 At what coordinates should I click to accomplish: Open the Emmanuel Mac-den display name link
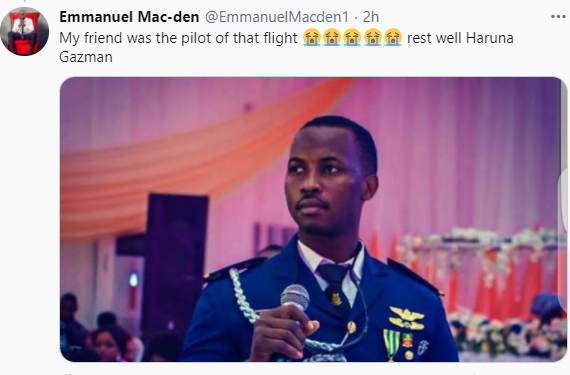(129, 17)
